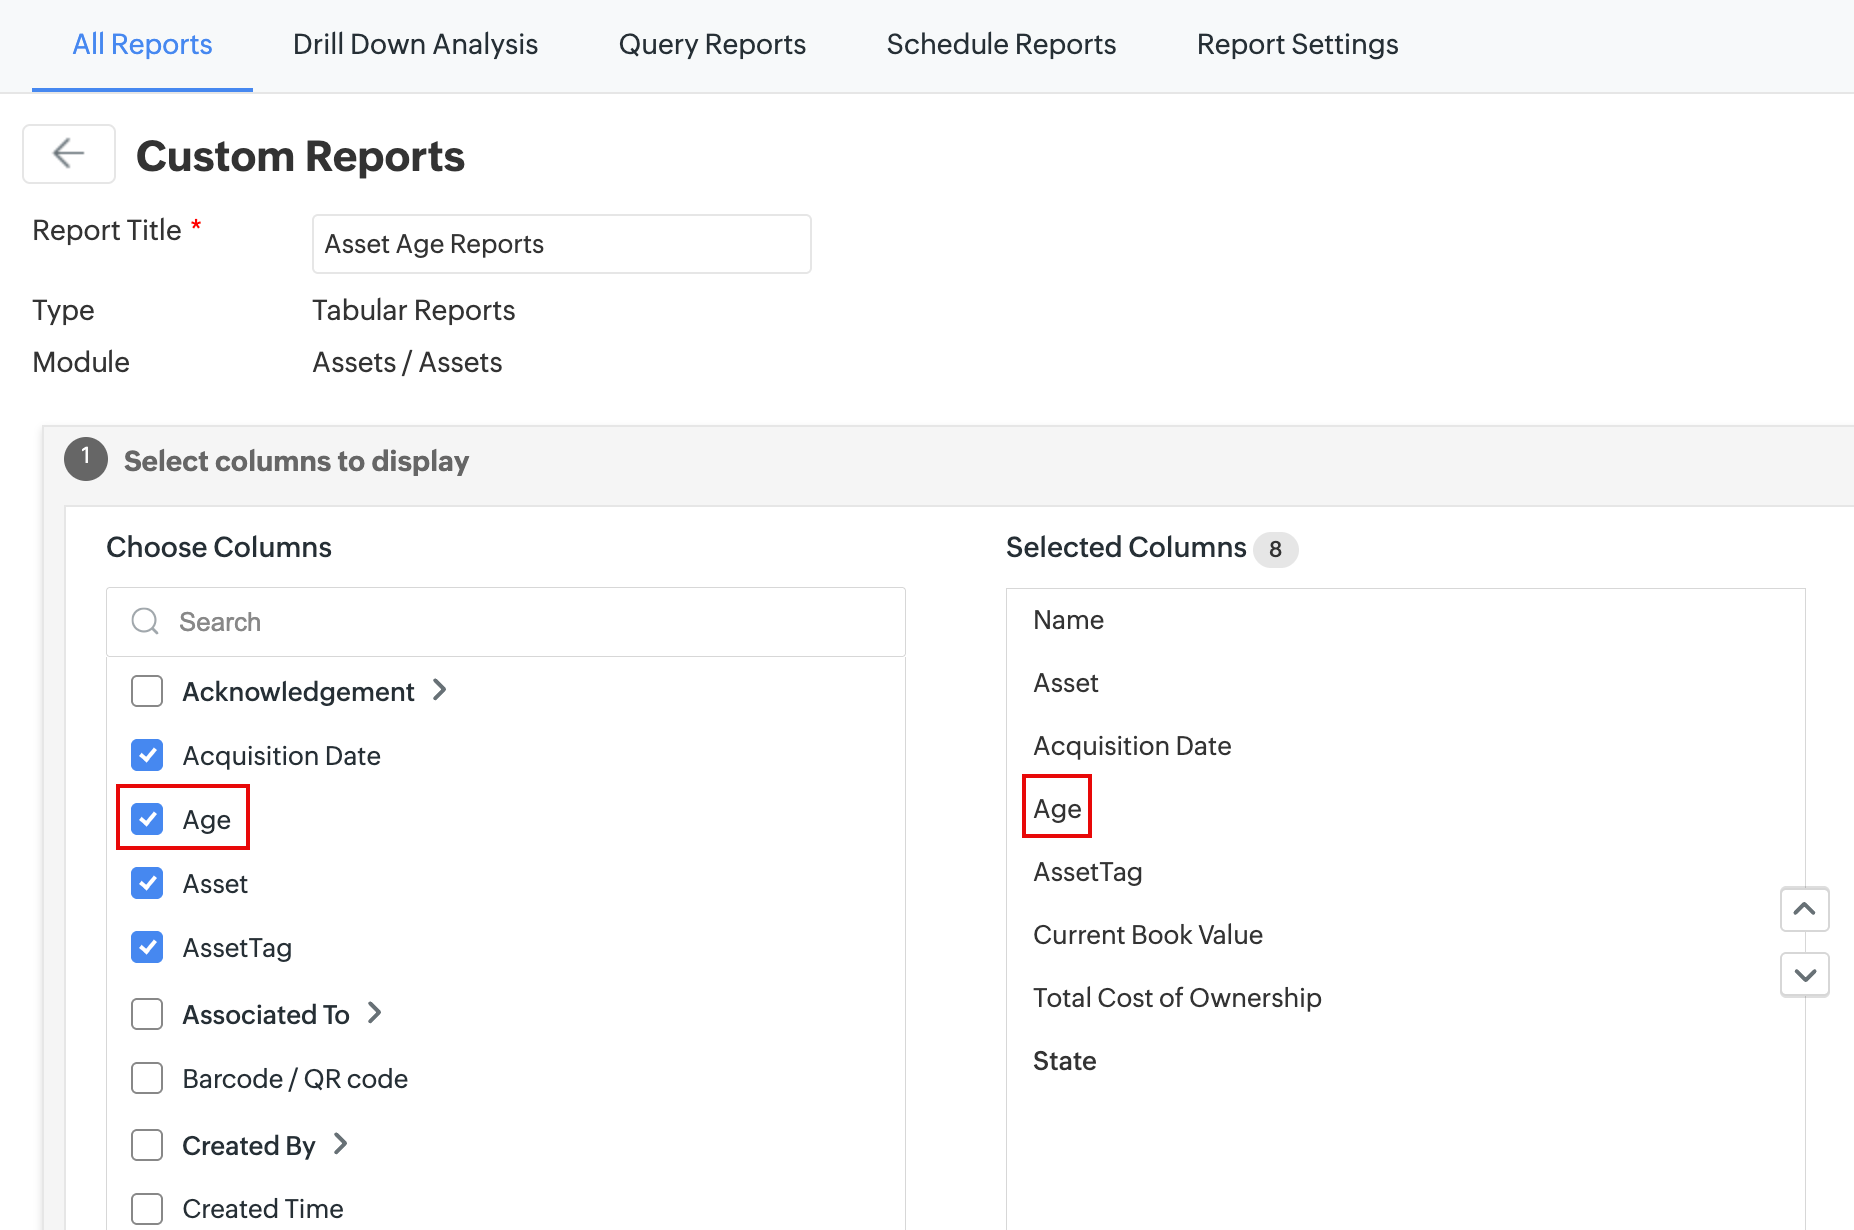Select Current Book Value selected column
Viewport: 1854px width, 1230px height.
point(1148,935)
